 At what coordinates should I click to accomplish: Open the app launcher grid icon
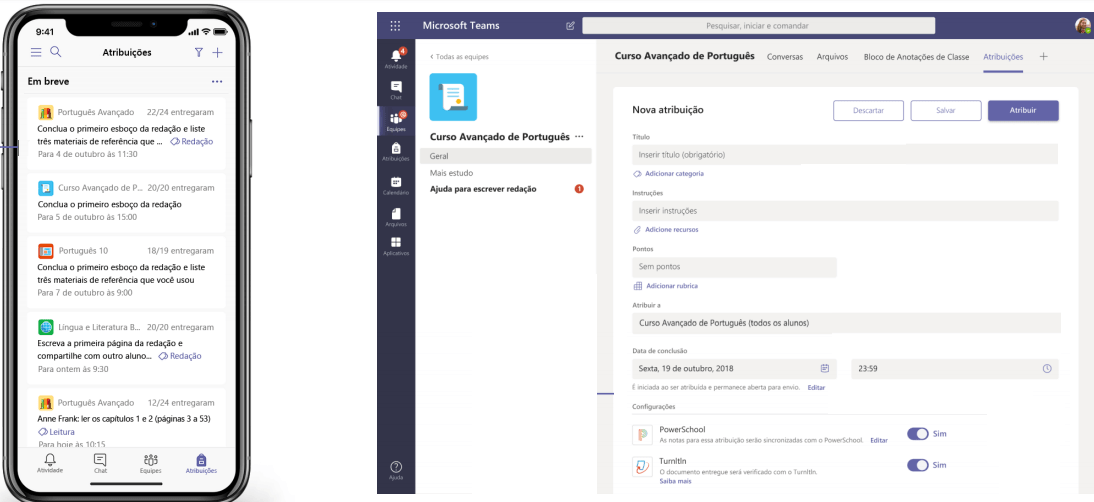(x=396, y=26)
